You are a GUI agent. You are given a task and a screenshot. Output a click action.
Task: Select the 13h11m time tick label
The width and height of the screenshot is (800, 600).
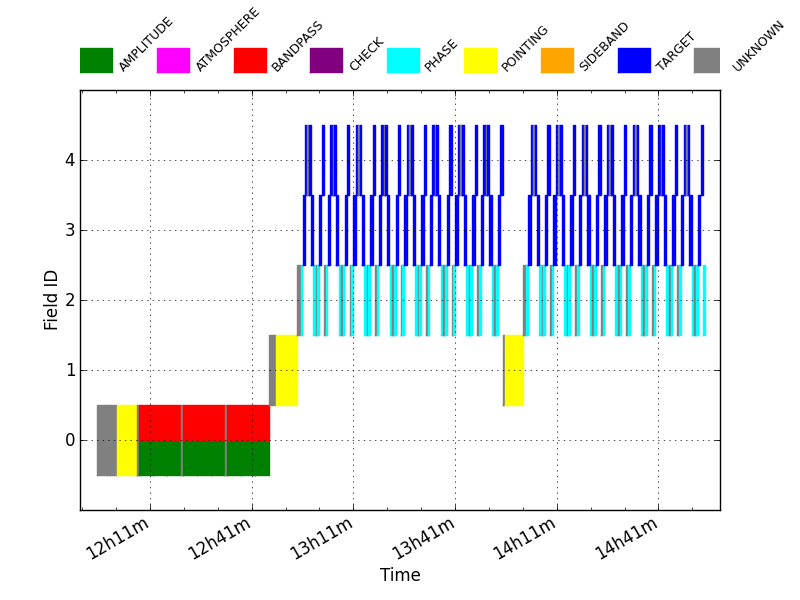[x=322, y=545]
